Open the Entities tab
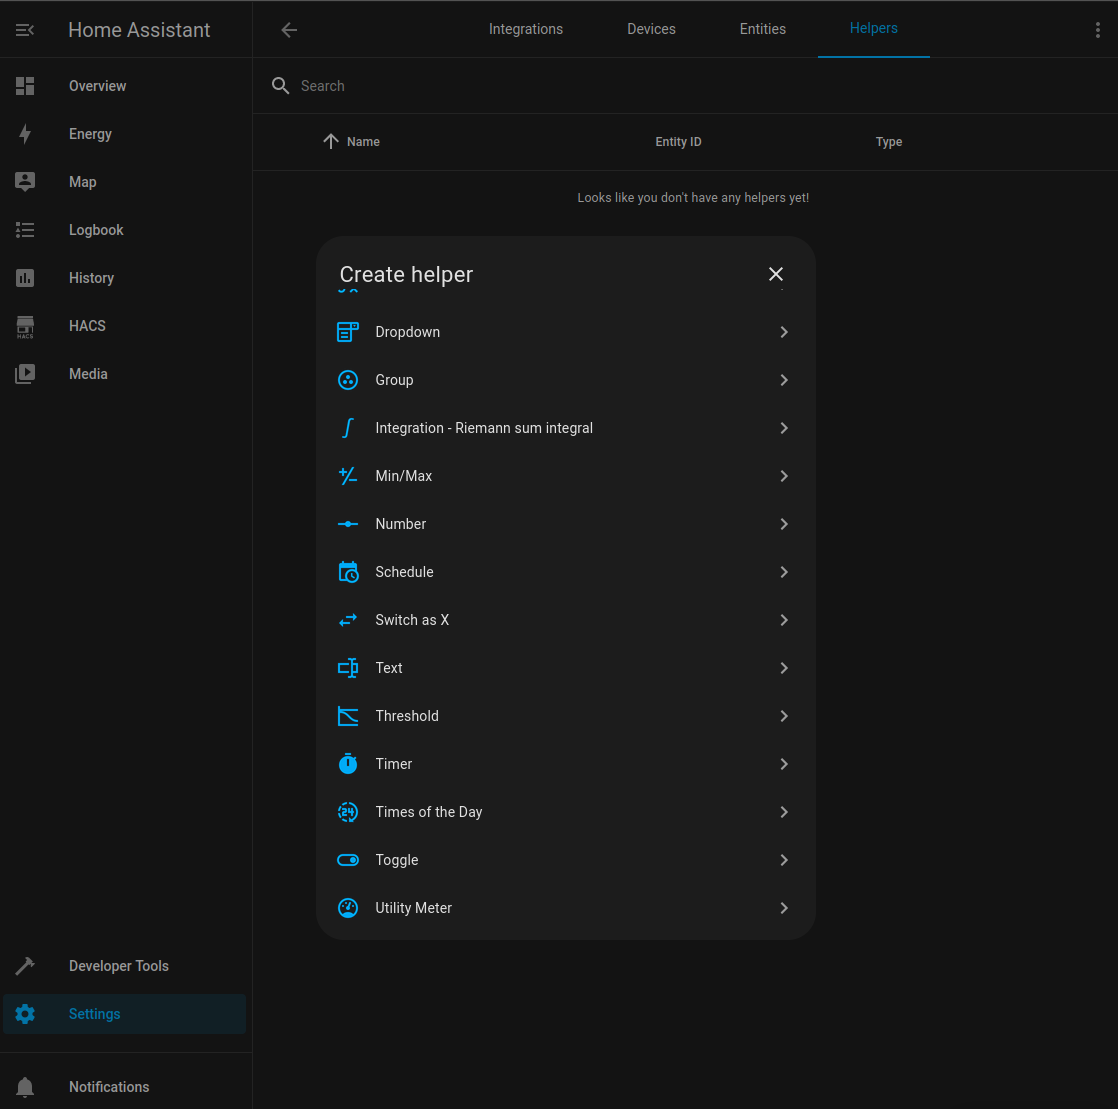This screenshot has width=1118, height=1109. click(762, 29)
